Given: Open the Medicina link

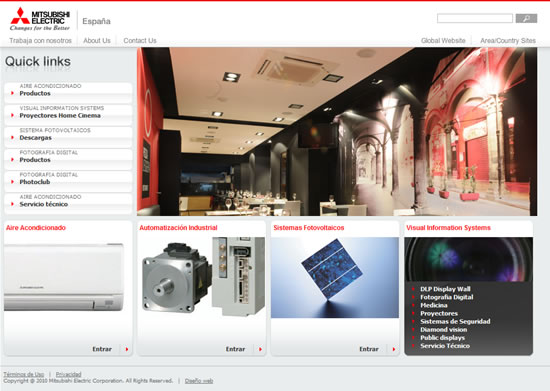Looking at the screenshot, I should coord(434,305).
